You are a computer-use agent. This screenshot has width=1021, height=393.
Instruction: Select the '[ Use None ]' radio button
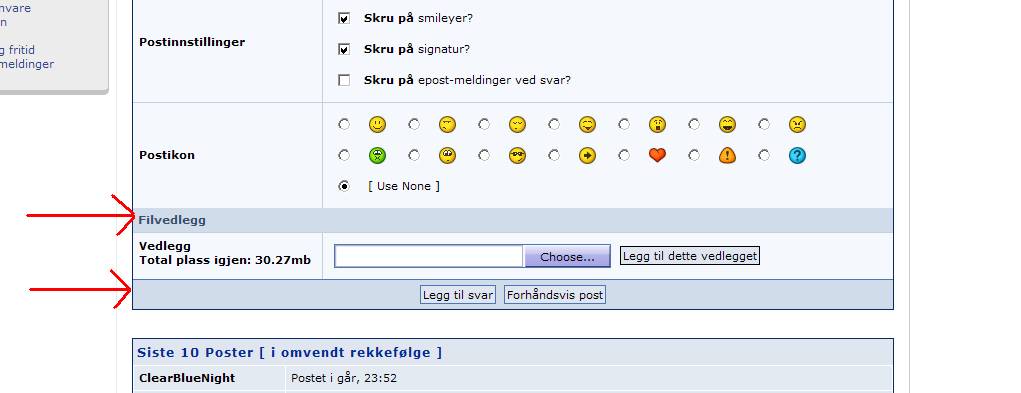coord(344,187)
